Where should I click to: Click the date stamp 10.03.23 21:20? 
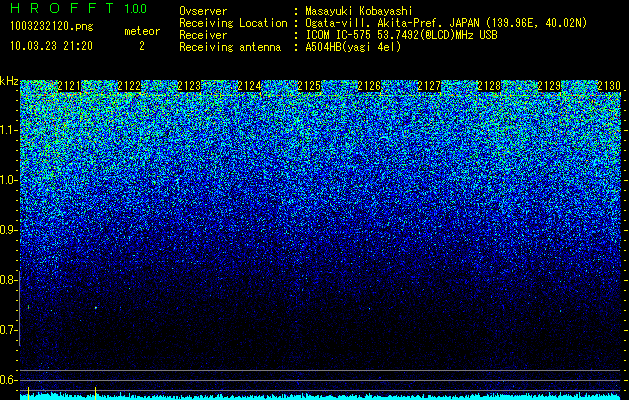pos(51,46)
